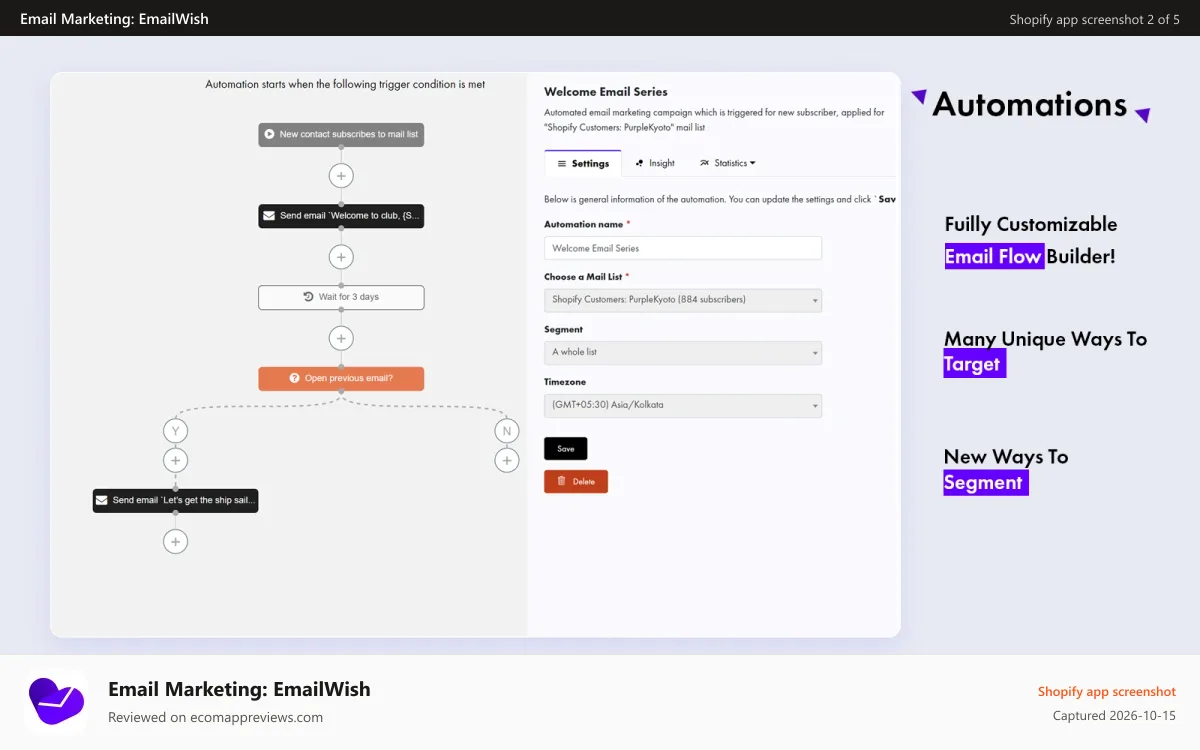Click the black Save button
The width and height of the screenshot is (1200, 750).
[x=566, y=449]
